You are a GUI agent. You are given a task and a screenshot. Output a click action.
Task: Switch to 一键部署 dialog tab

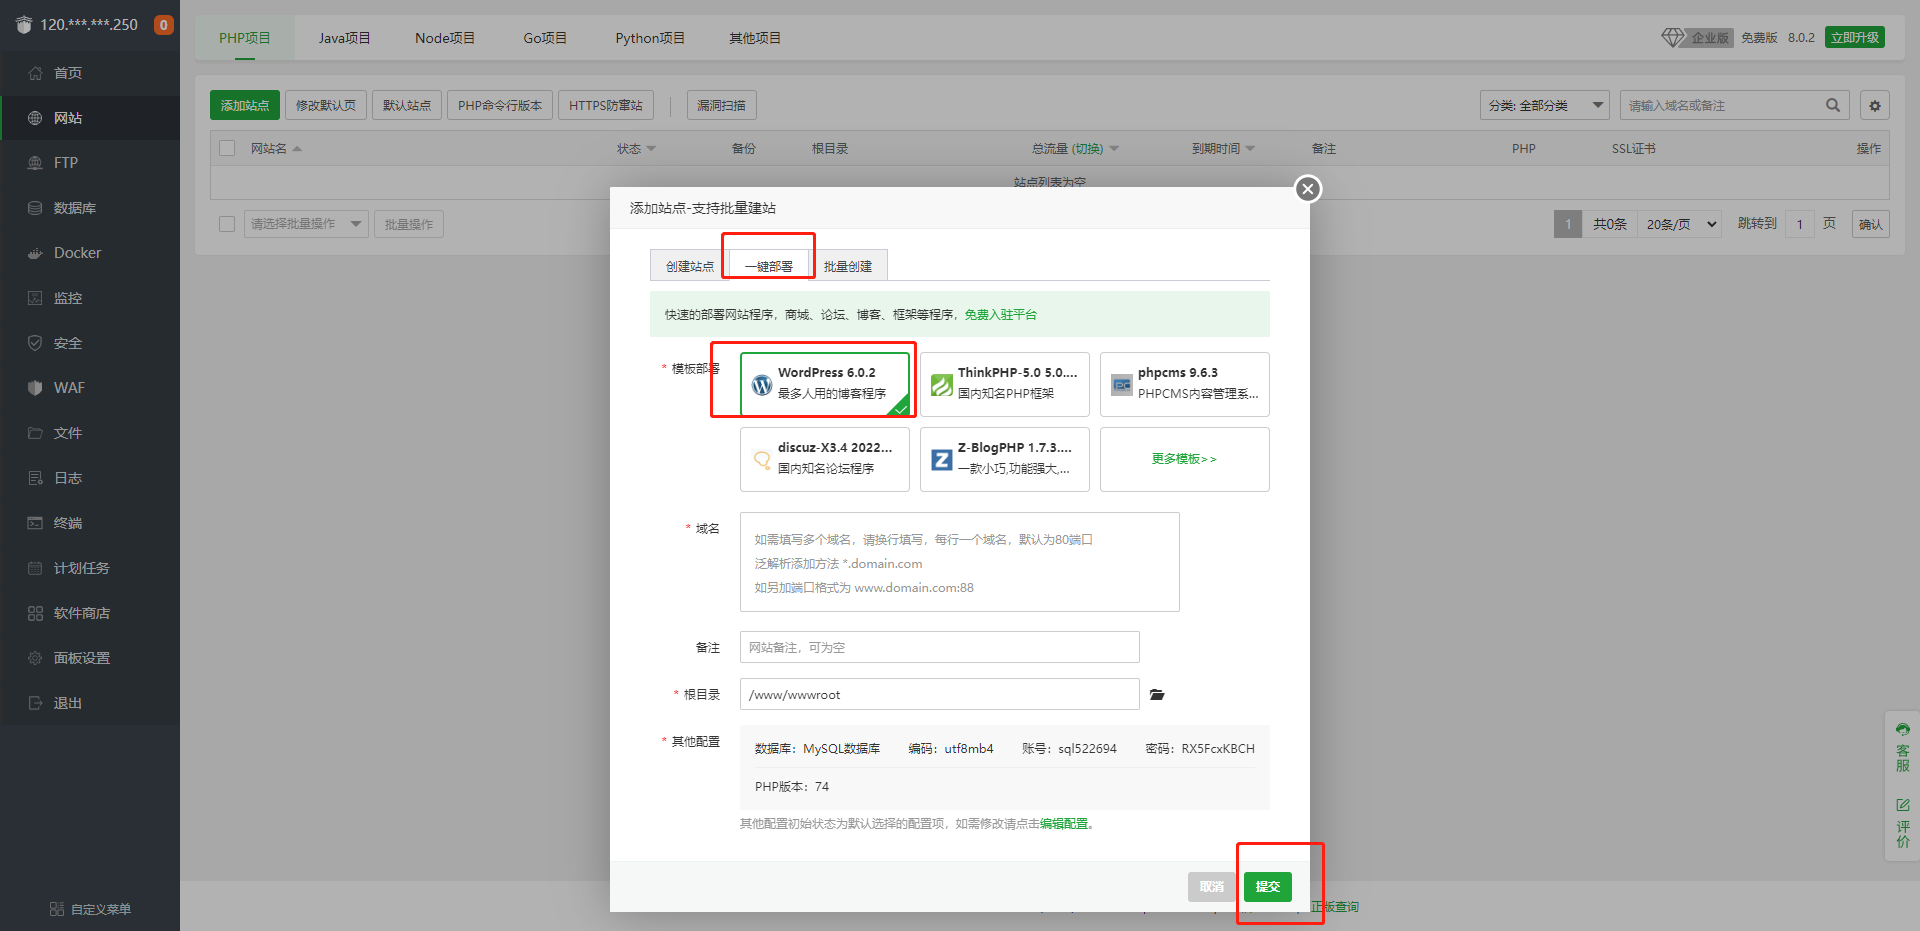click(x=769, y=266)
